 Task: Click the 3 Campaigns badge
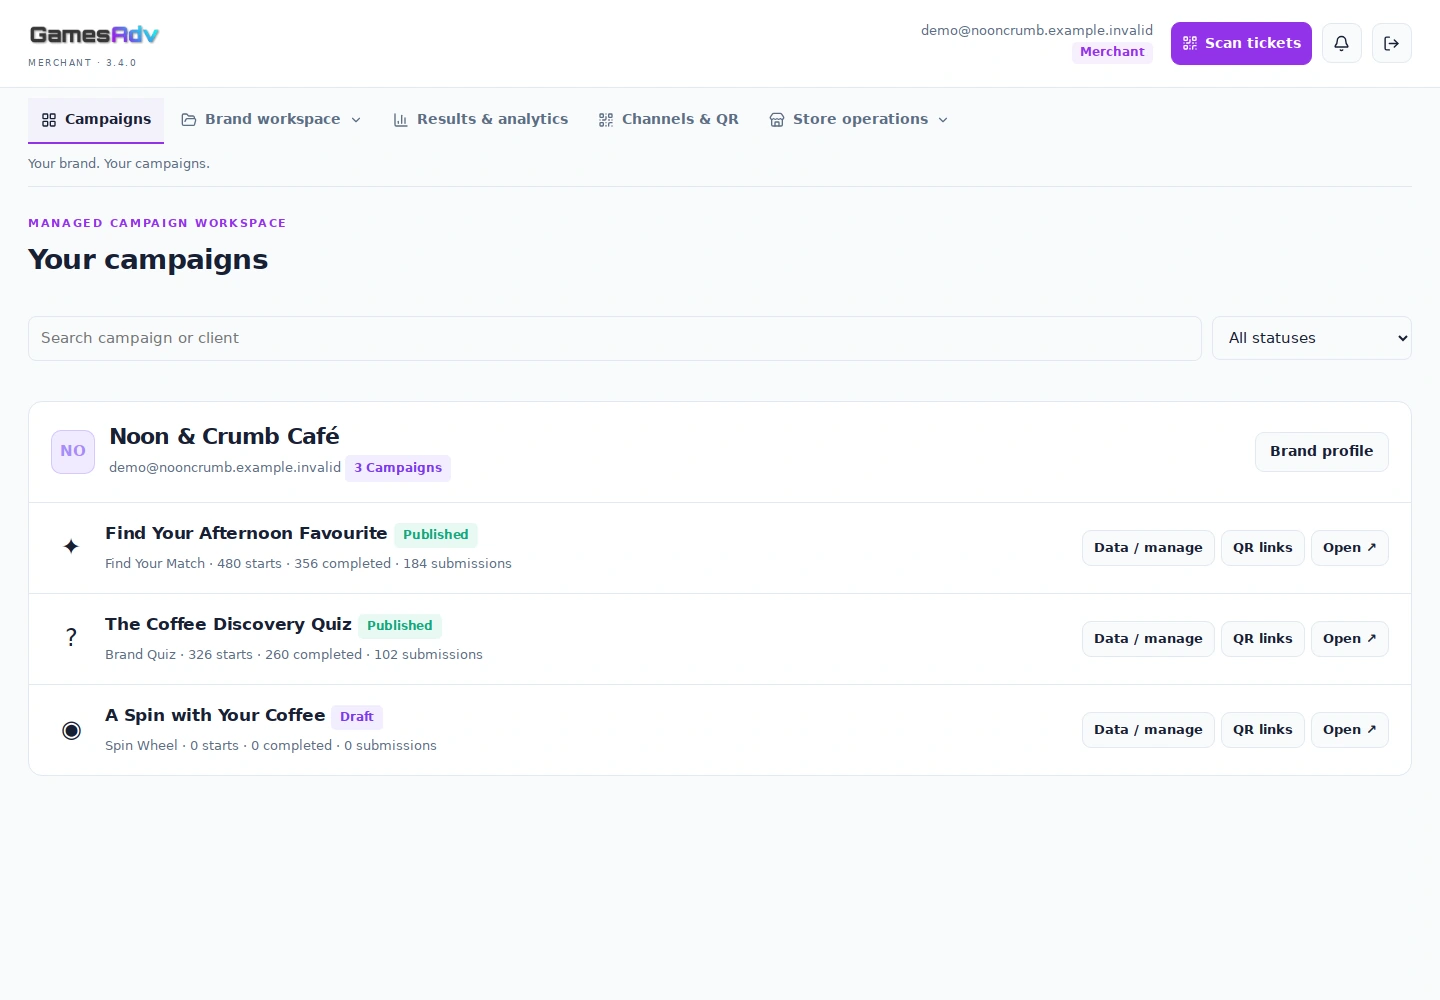tap(398, 468)
